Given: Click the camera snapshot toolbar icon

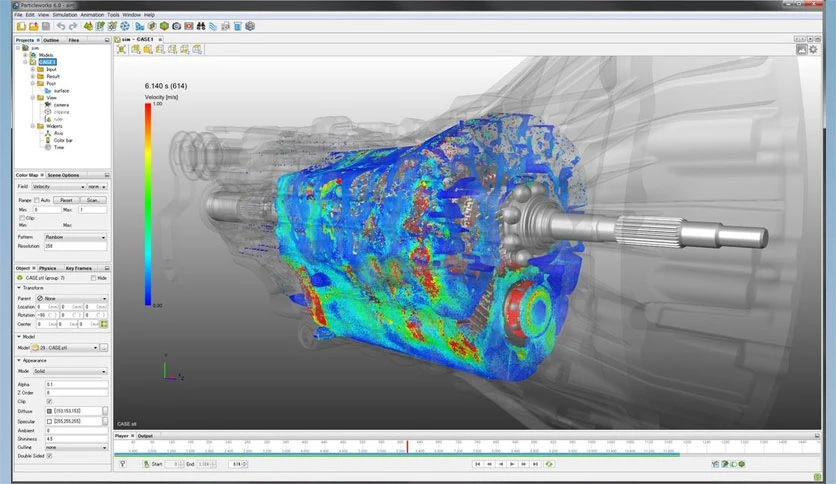Looking at the screenshot, I should (177, 26).
